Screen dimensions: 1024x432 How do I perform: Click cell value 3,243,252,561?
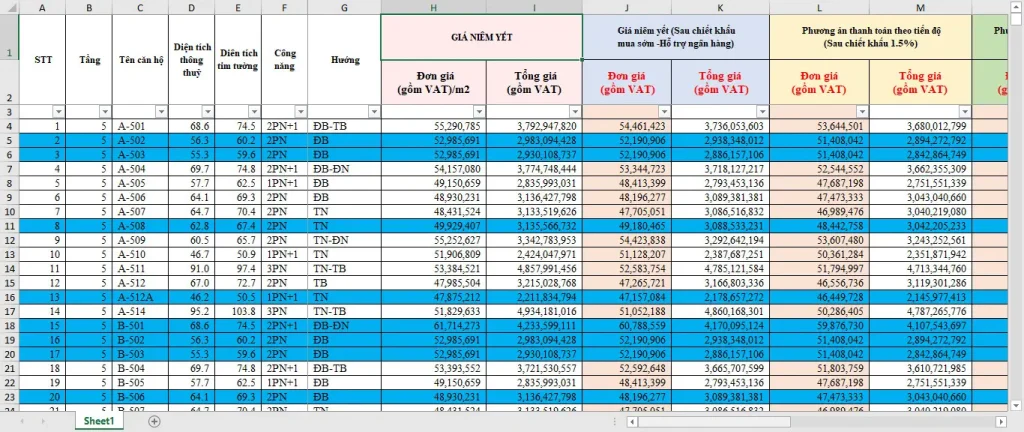coord(920,241)
